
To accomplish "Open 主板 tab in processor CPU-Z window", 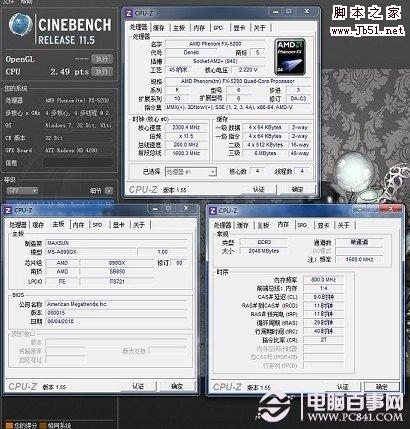I will (x=179, y=28).
